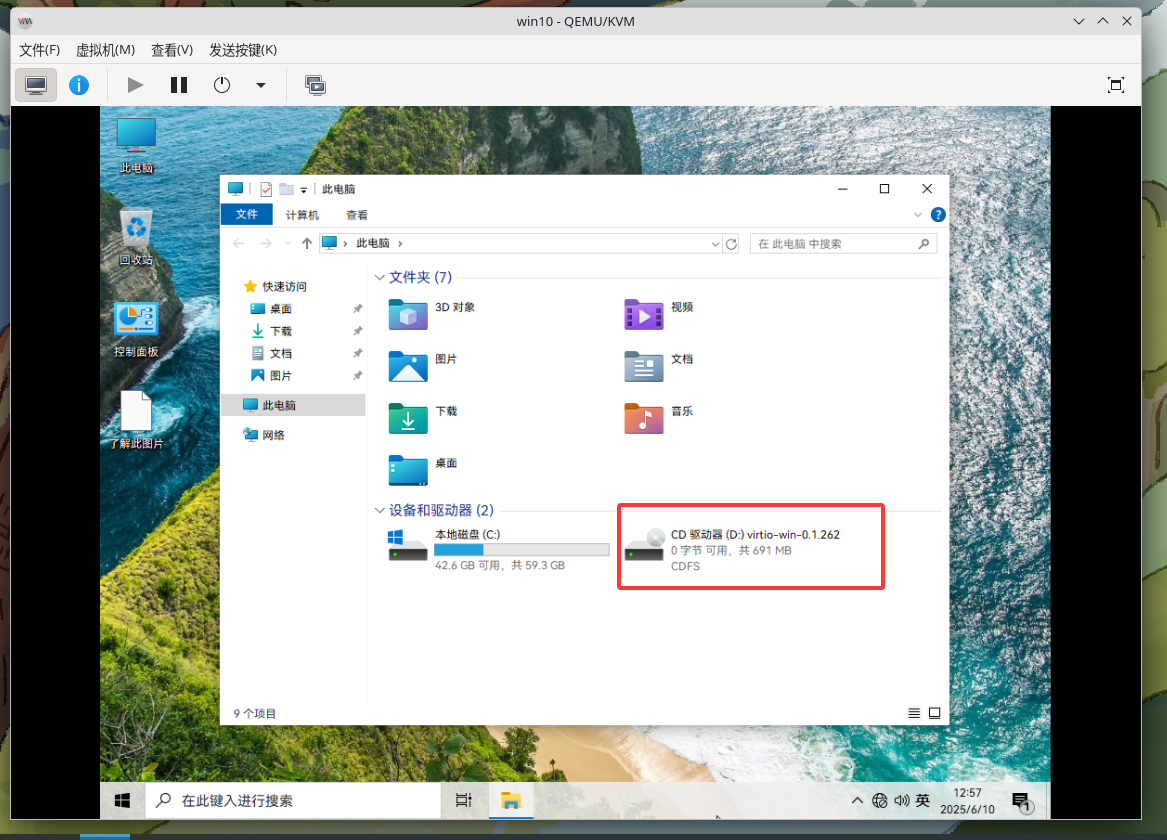Click the Properties icon in Explorer title bar
Image resolution: width=1167 pixels, height=840 pixels.
[266, 189]
